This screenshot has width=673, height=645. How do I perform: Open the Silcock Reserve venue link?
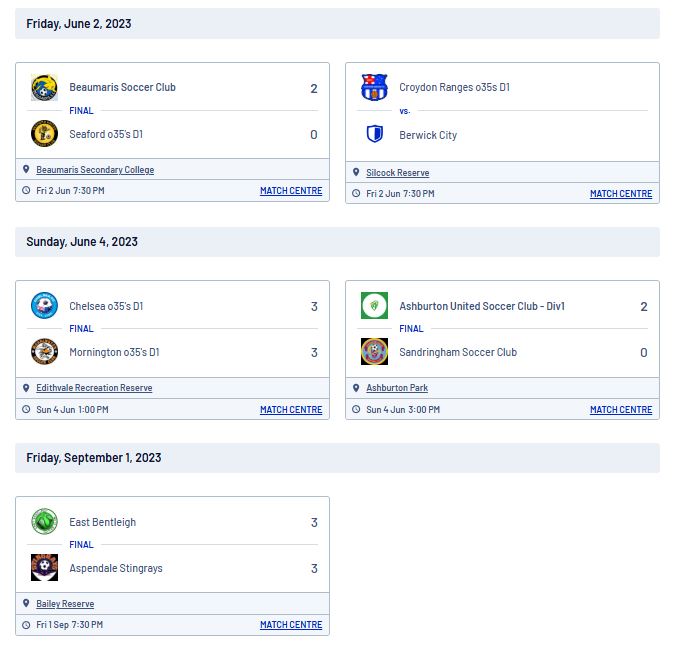[397, 173]
